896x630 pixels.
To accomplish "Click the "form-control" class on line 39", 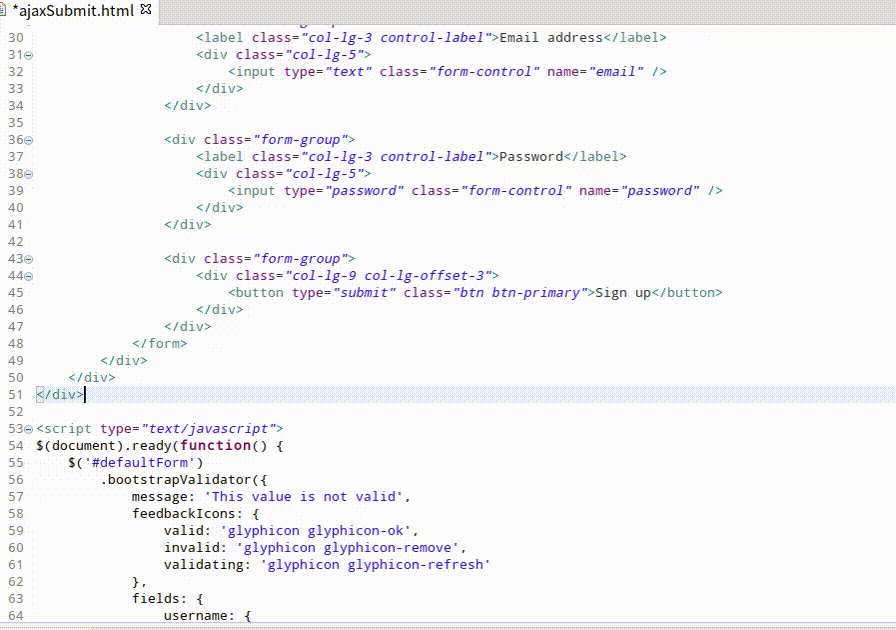I will tap(516, 191).
